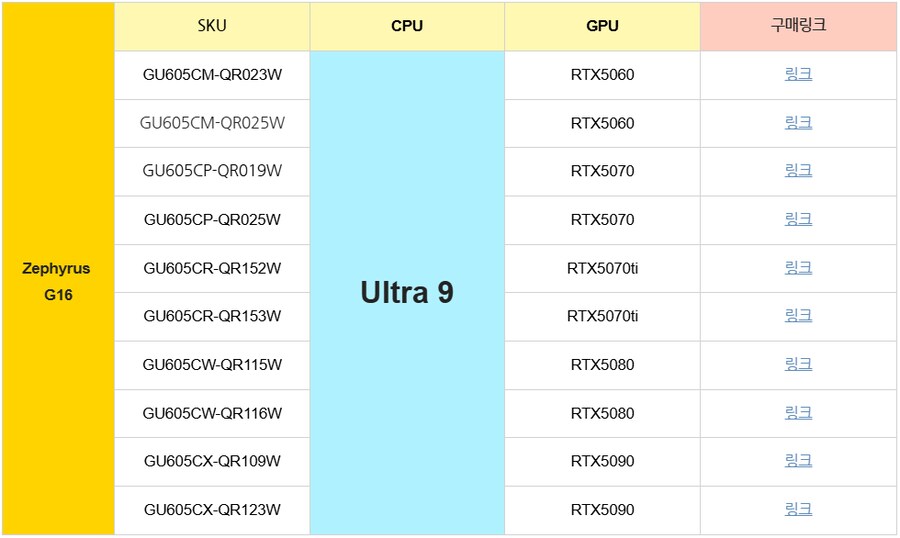Screen dimensions: 900x538
Task: Click the SKU column header
Action: click(x=212, y=26)
